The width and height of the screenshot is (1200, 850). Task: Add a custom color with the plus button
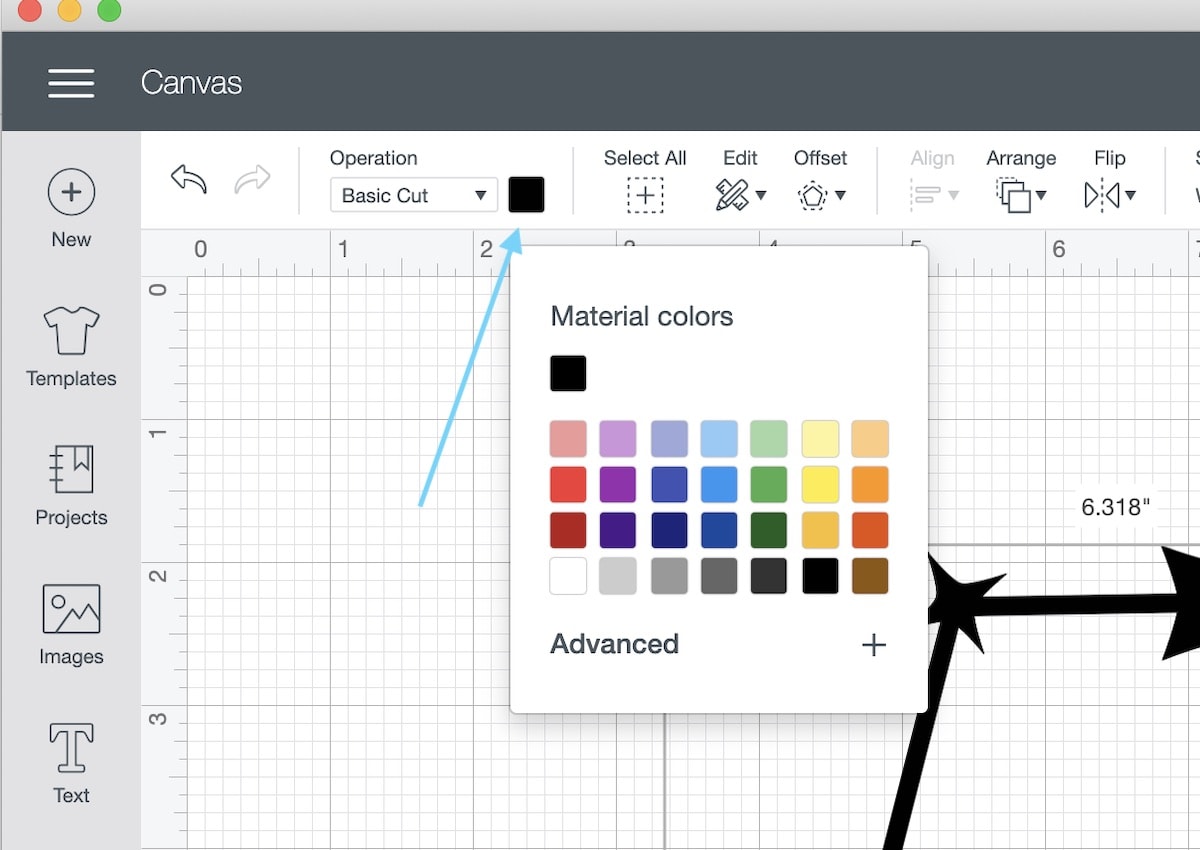(873, 644)
